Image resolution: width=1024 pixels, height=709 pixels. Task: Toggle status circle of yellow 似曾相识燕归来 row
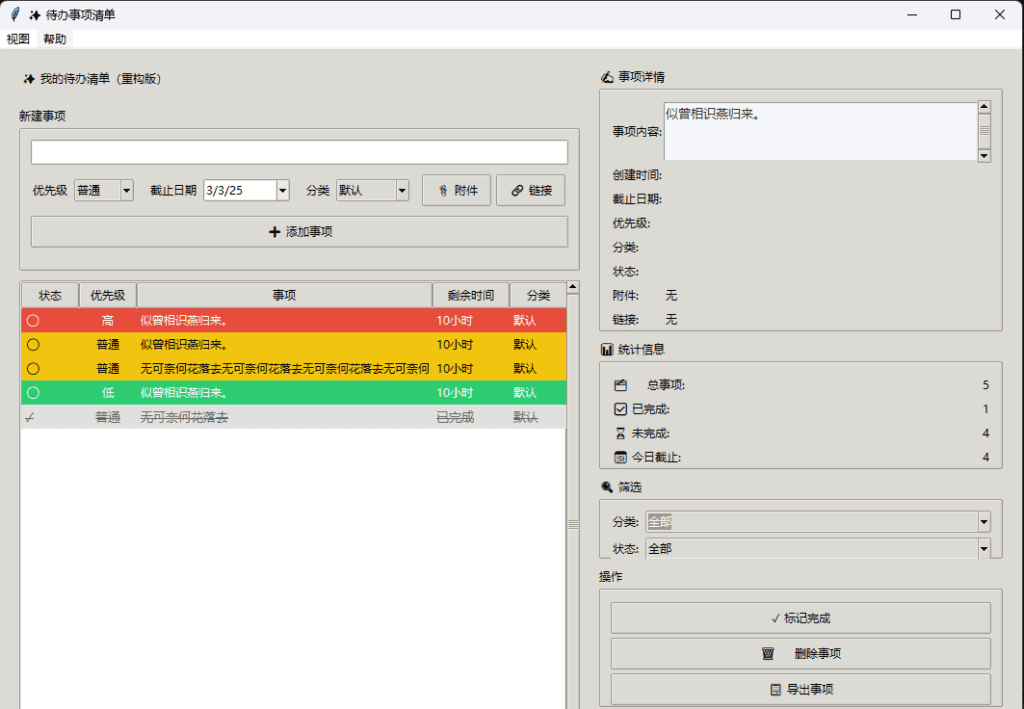click(33, 345)
